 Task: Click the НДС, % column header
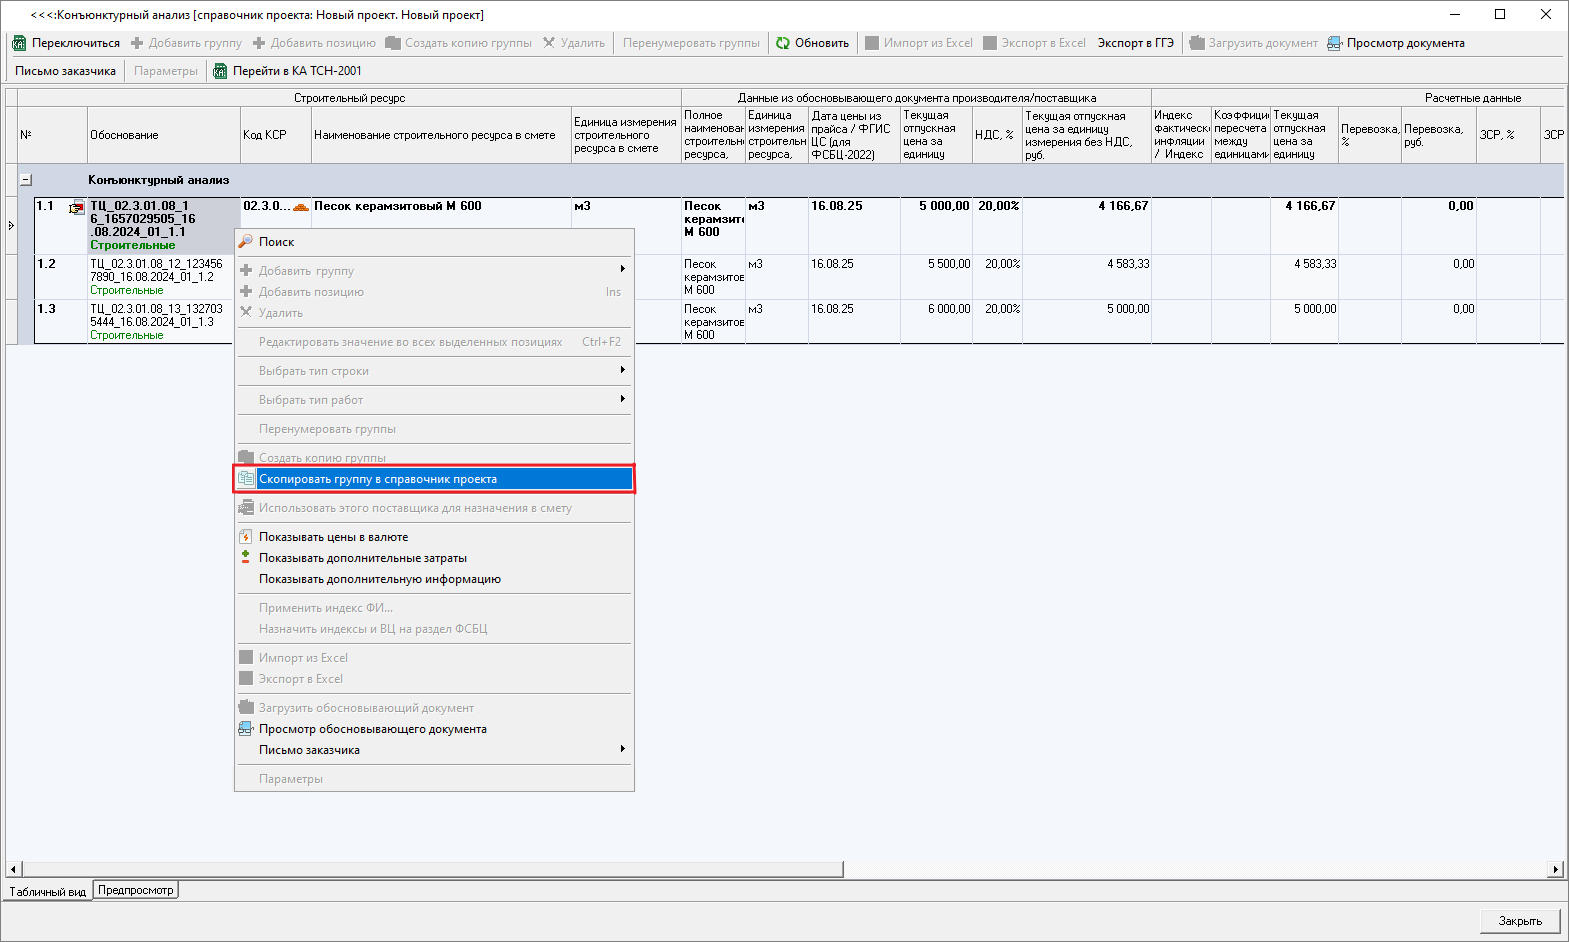pyautogui.click(x=997, y=135)
